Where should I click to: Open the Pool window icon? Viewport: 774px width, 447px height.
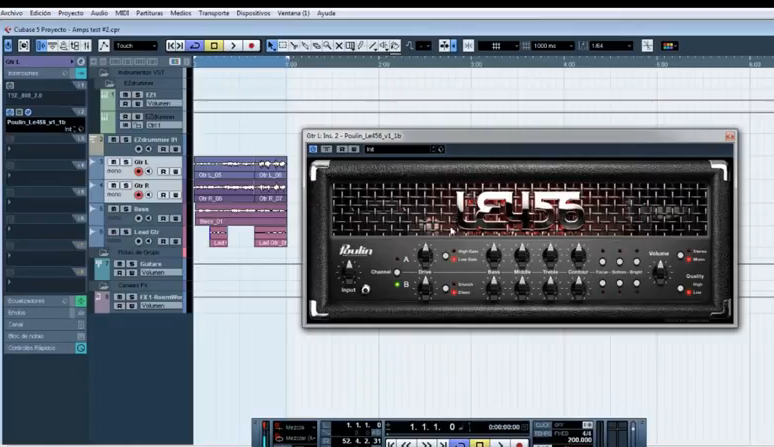(x=75, y=46)
